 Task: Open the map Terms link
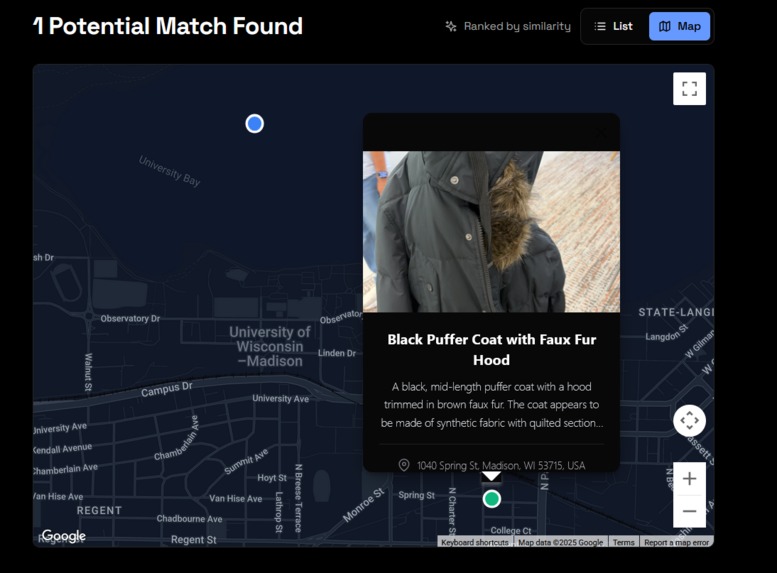[x=623, y=542]
